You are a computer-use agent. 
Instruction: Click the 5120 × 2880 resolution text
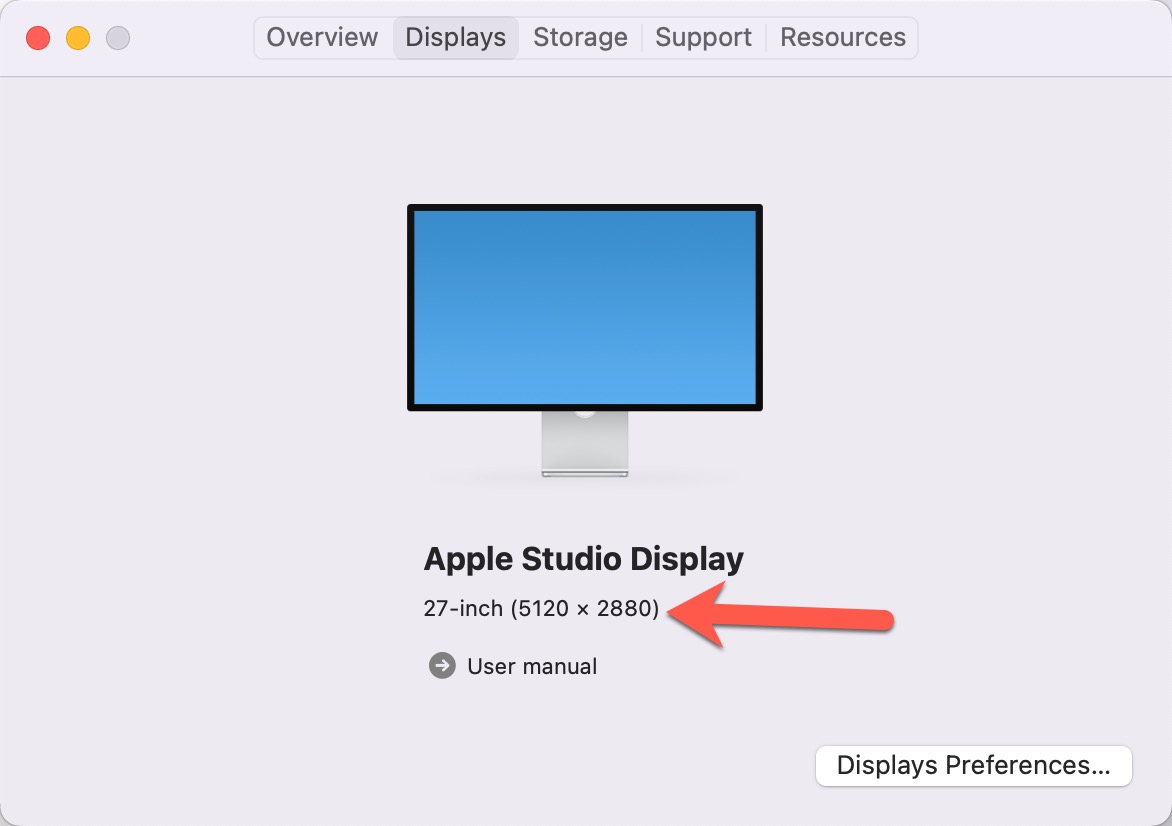point(585,608)
